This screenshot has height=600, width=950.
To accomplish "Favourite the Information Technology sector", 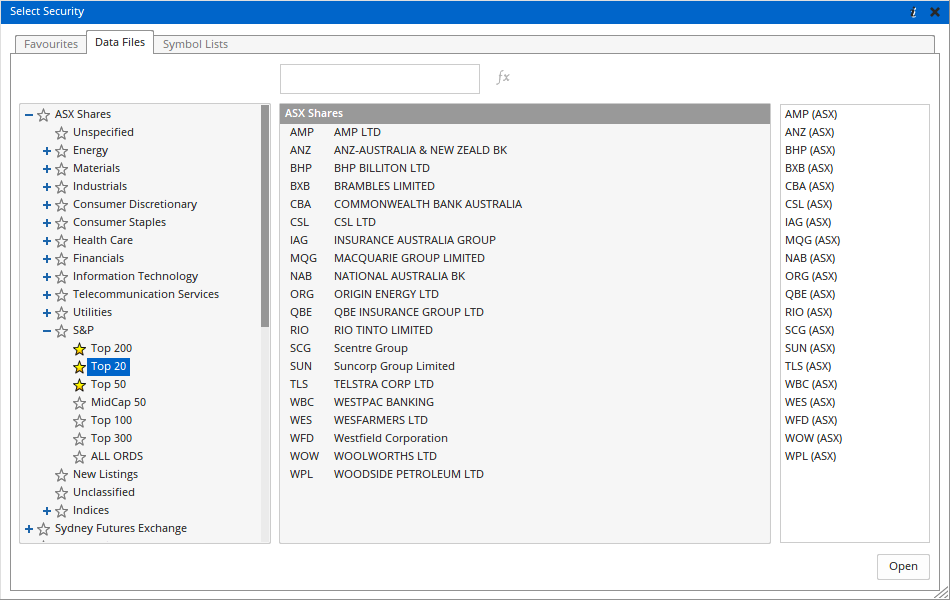I will (62, 277).
